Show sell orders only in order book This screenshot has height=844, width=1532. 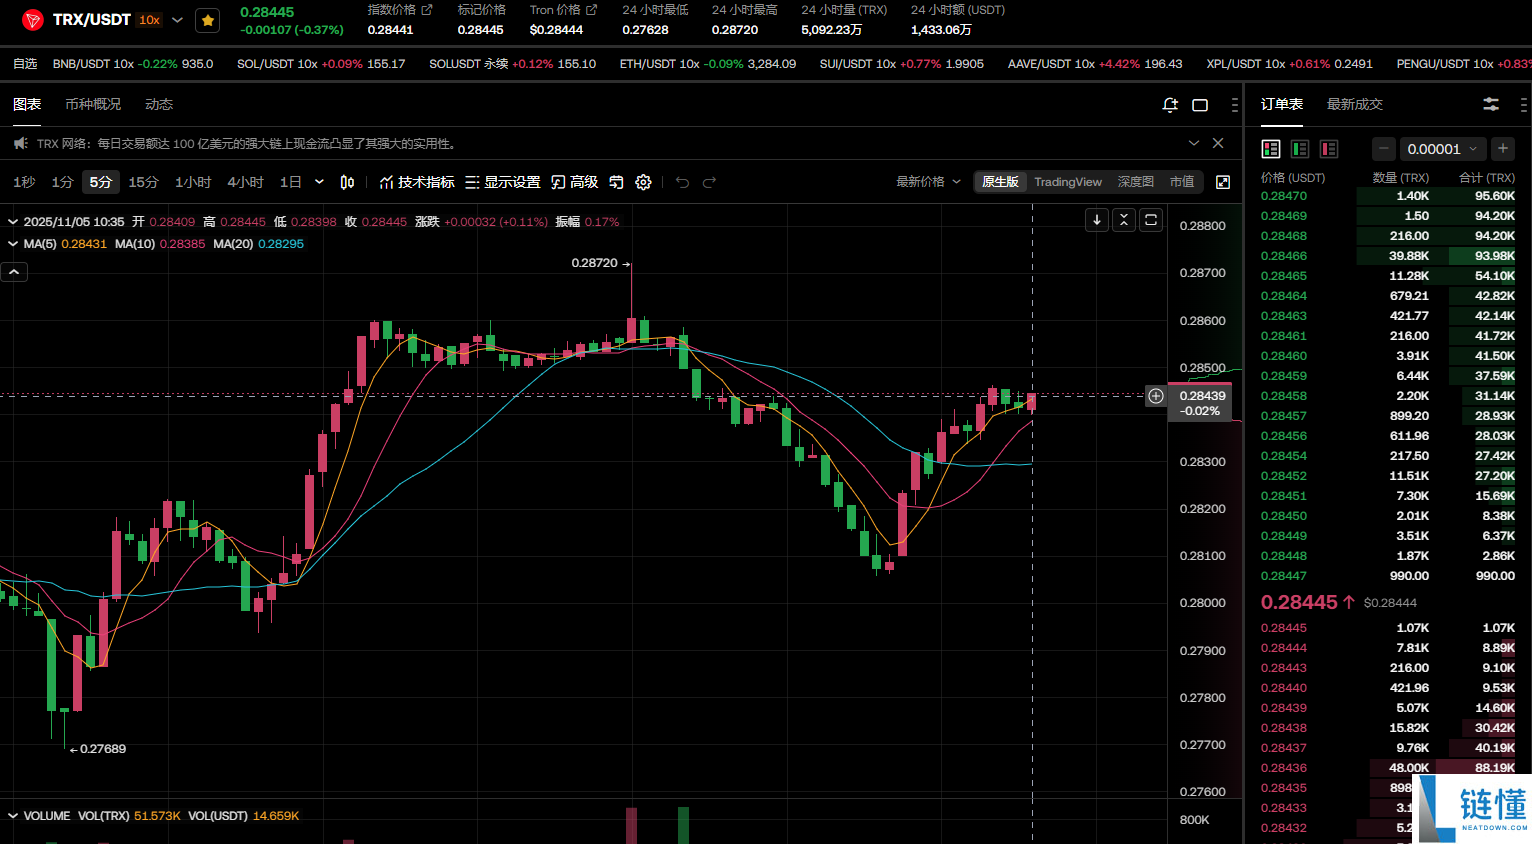1329,149
